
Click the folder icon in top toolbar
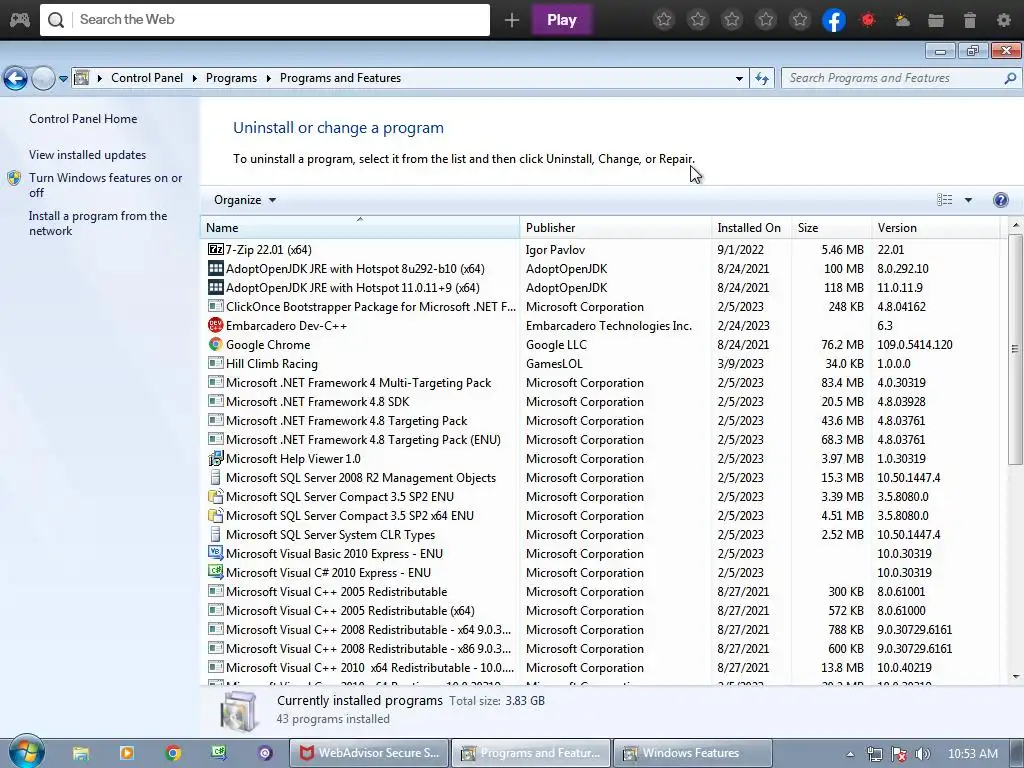click(936, 20)
